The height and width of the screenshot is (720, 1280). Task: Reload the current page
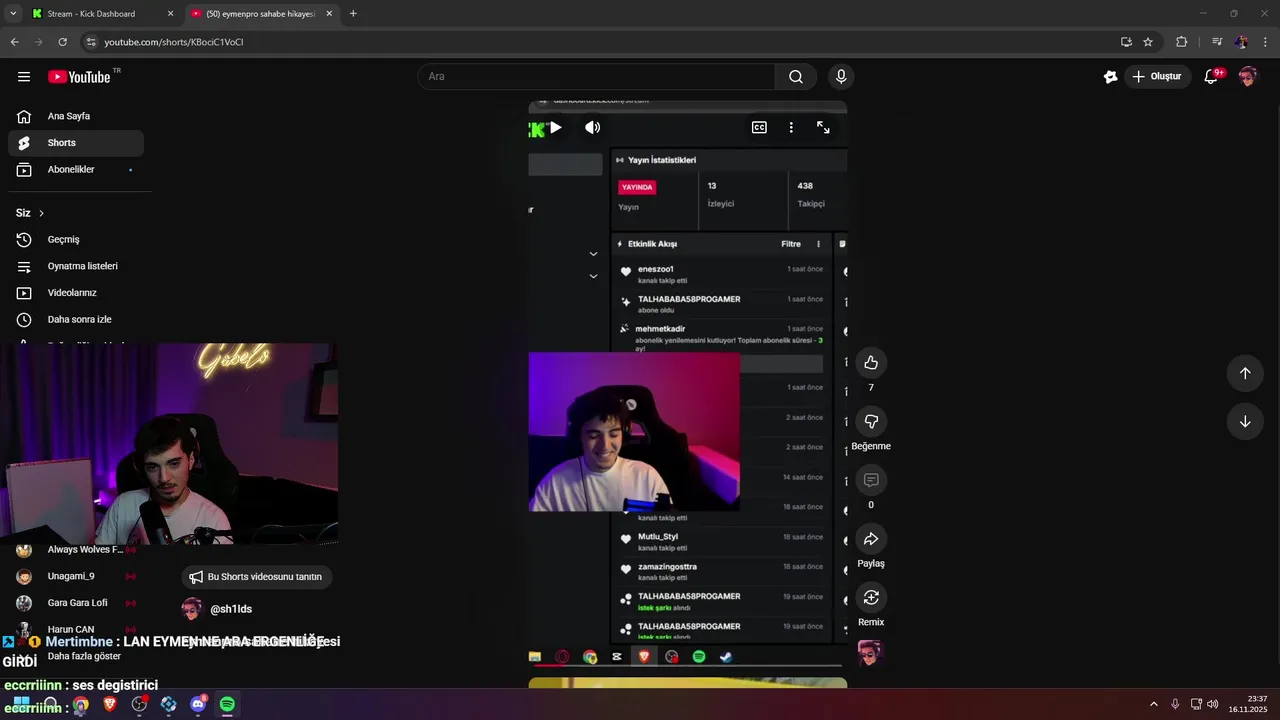[x=62, y=42]
